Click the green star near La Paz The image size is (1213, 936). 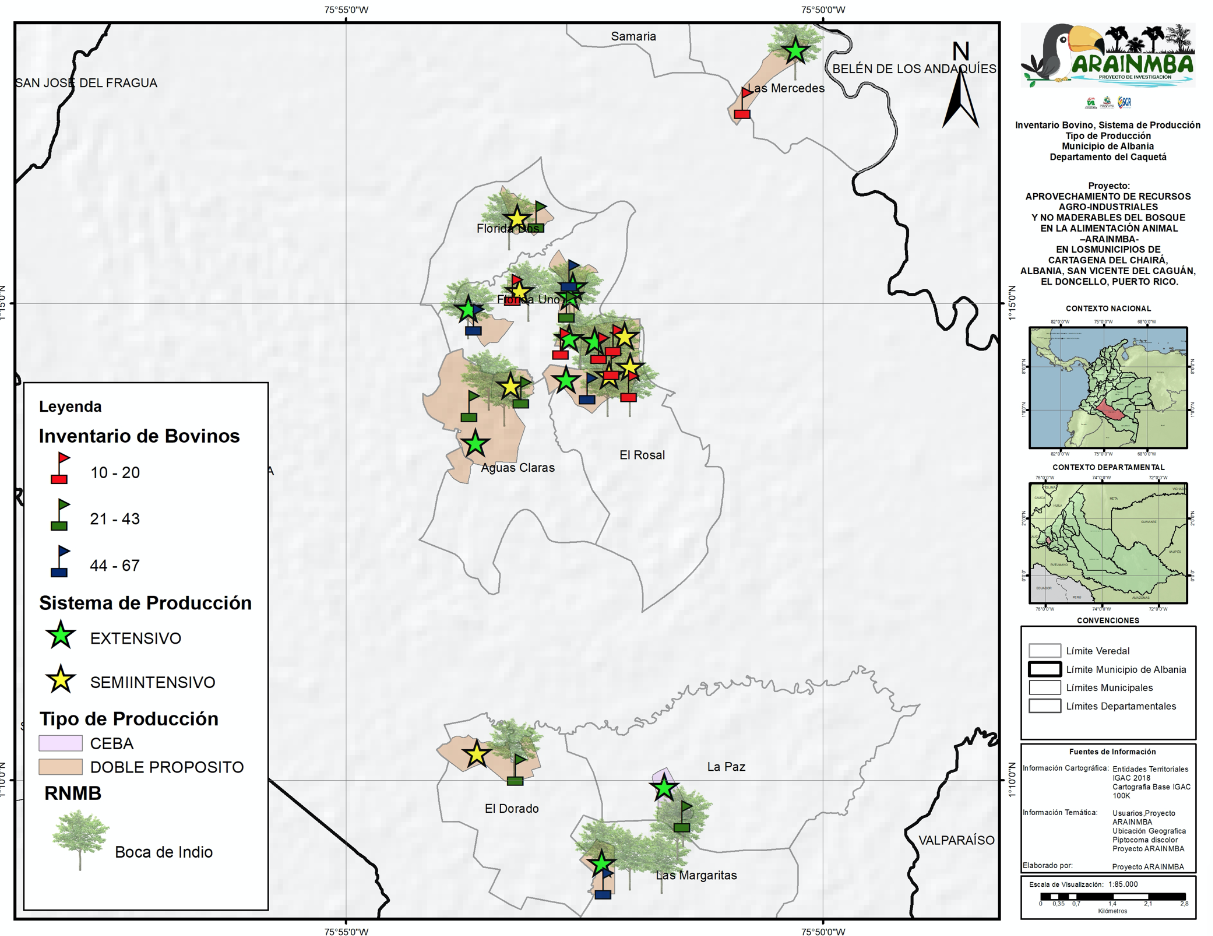(x=664, y=788)
